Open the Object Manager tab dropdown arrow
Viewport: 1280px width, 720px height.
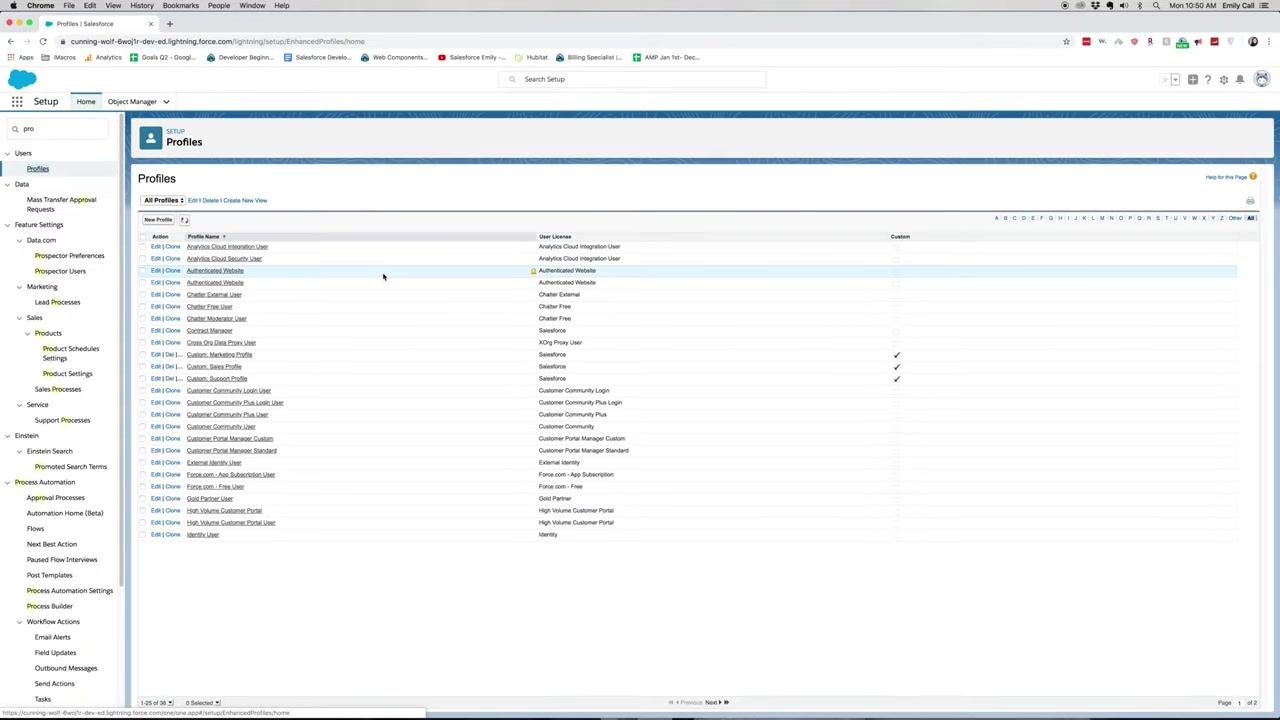(x=166, y=101)
